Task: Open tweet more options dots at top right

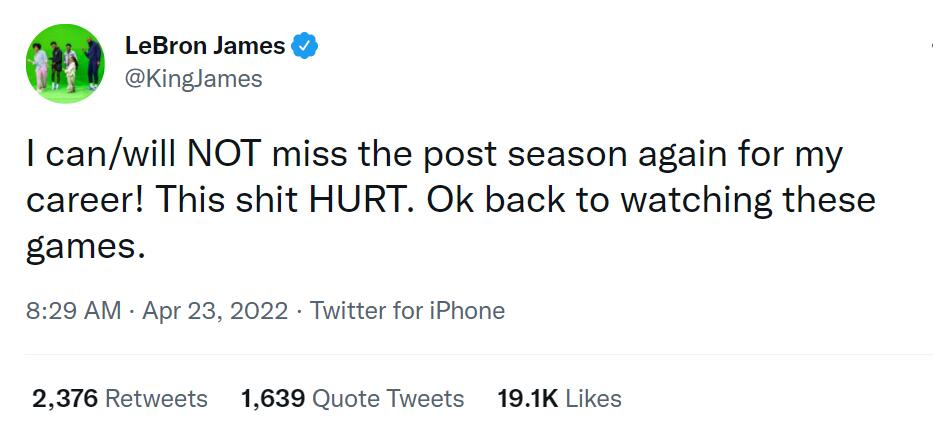Action: (x=931, y=46)
